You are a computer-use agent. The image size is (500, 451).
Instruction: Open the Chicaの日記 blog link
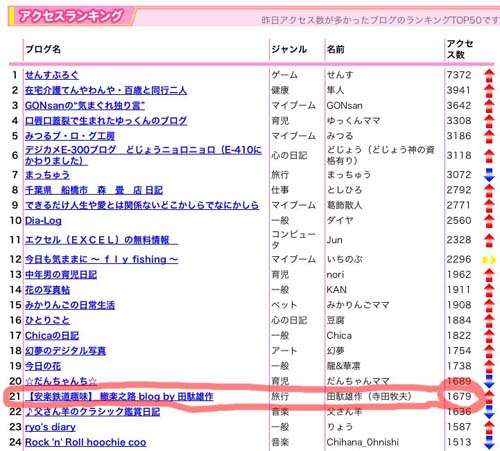(52, 335)
